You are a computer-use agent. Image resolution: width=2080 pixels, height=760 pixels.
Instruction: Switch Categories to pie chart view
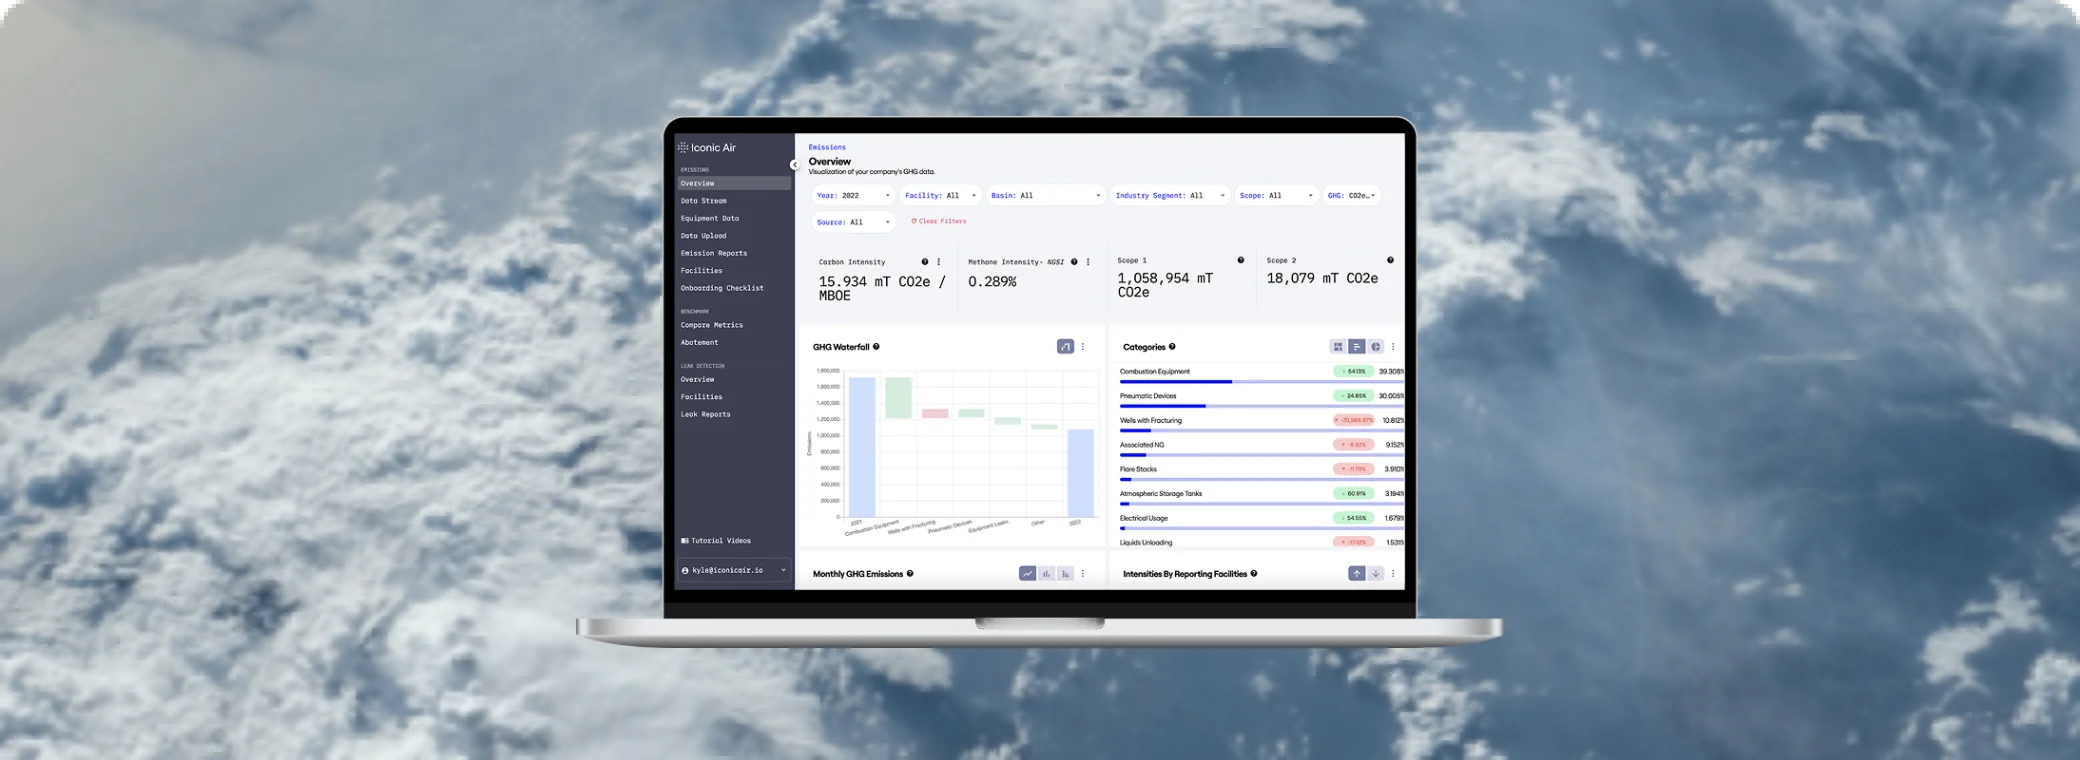click(x=1376, y=347)
